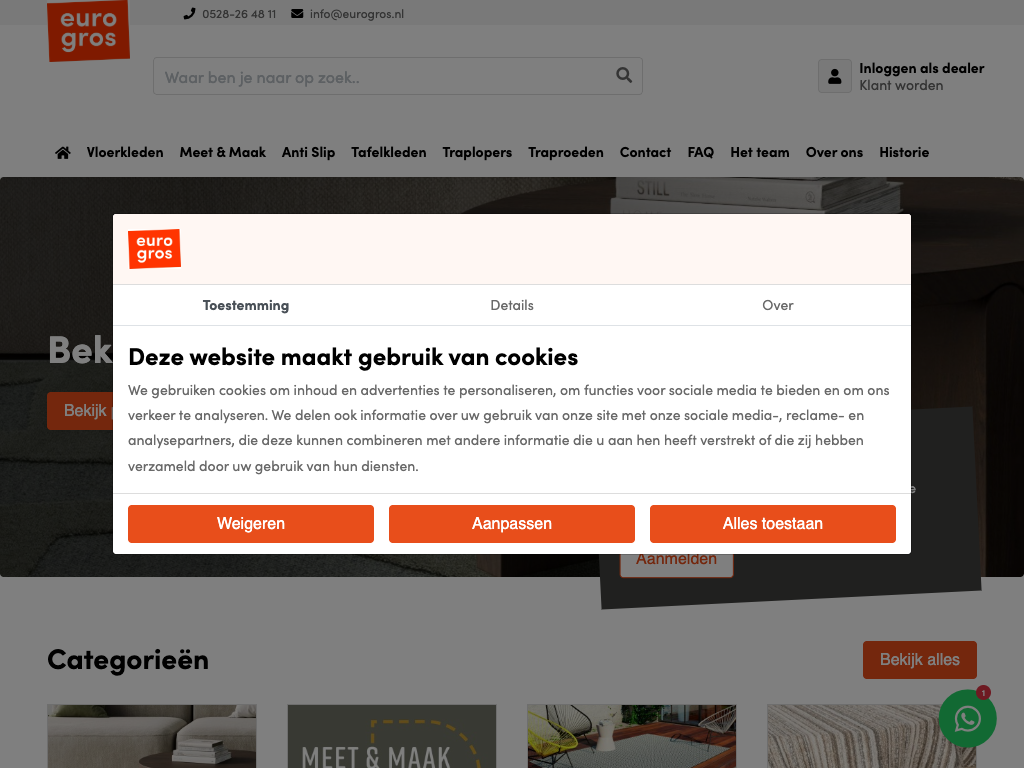Open the Meet & Maak category thumbnail
The width and height of the screenshot is (1024, 768).
point(392,736)
